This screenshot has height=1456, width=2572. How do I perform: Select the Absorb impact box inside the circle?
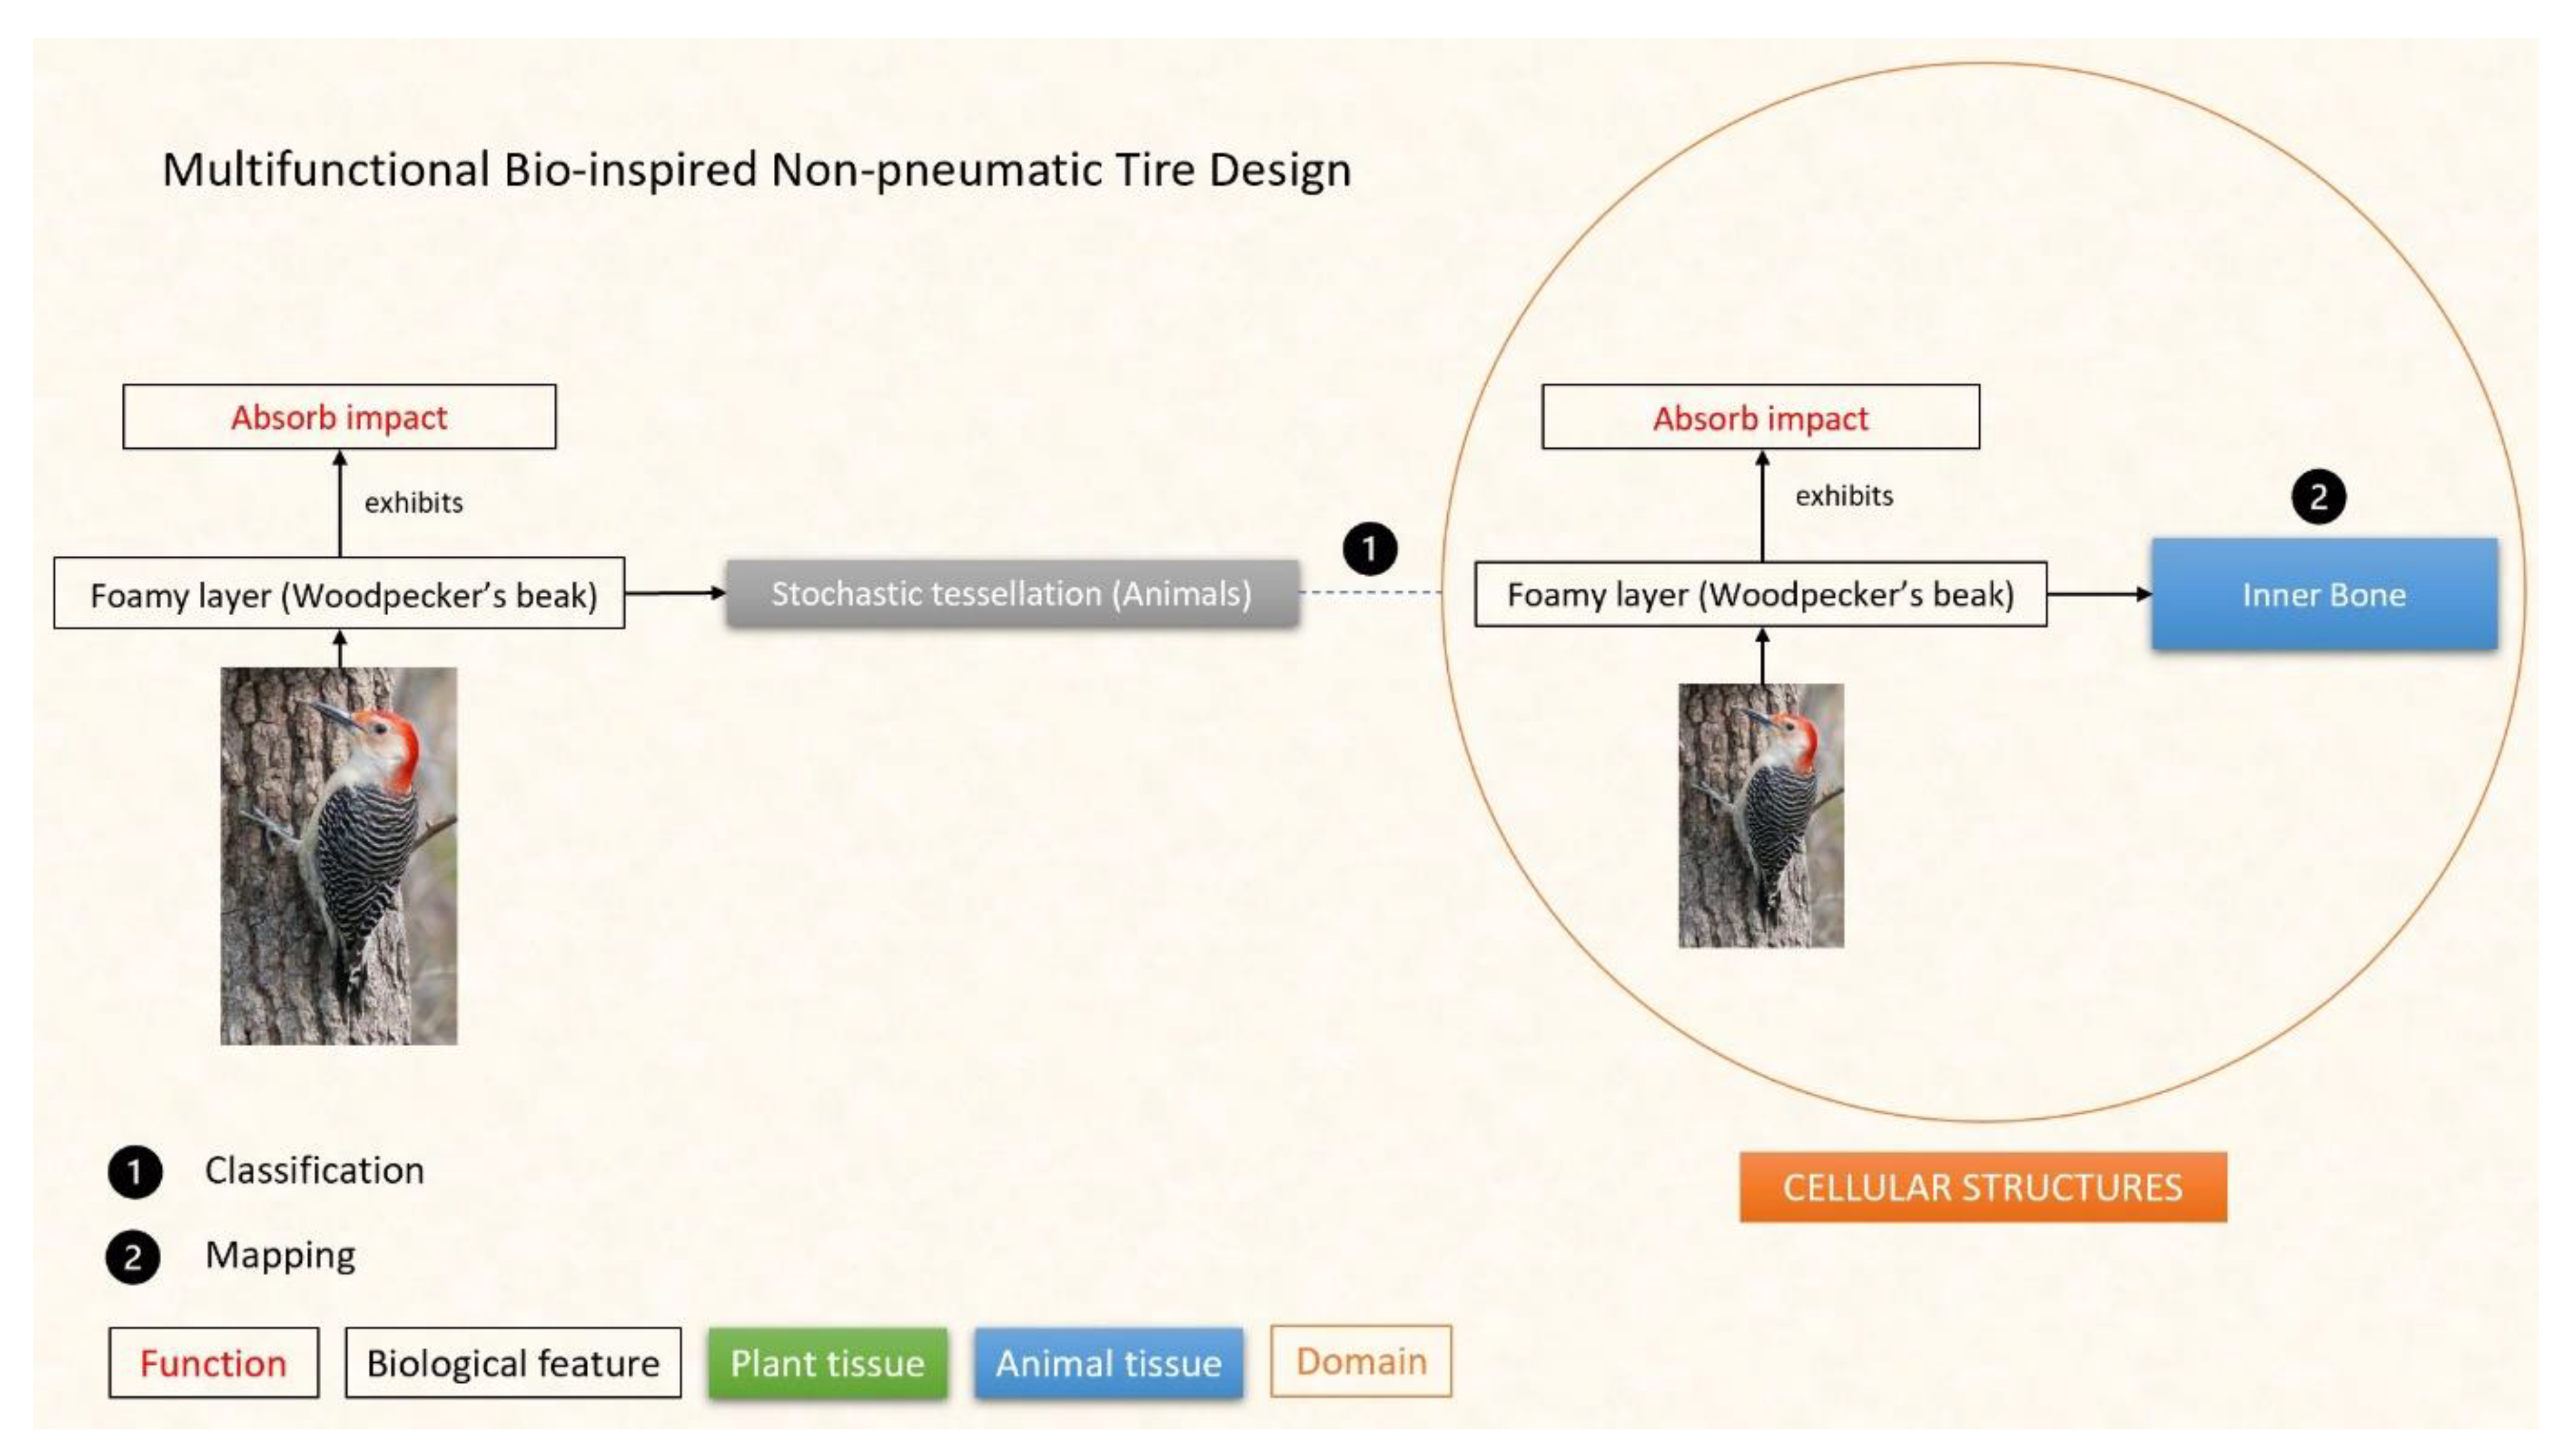[1760, 418]
